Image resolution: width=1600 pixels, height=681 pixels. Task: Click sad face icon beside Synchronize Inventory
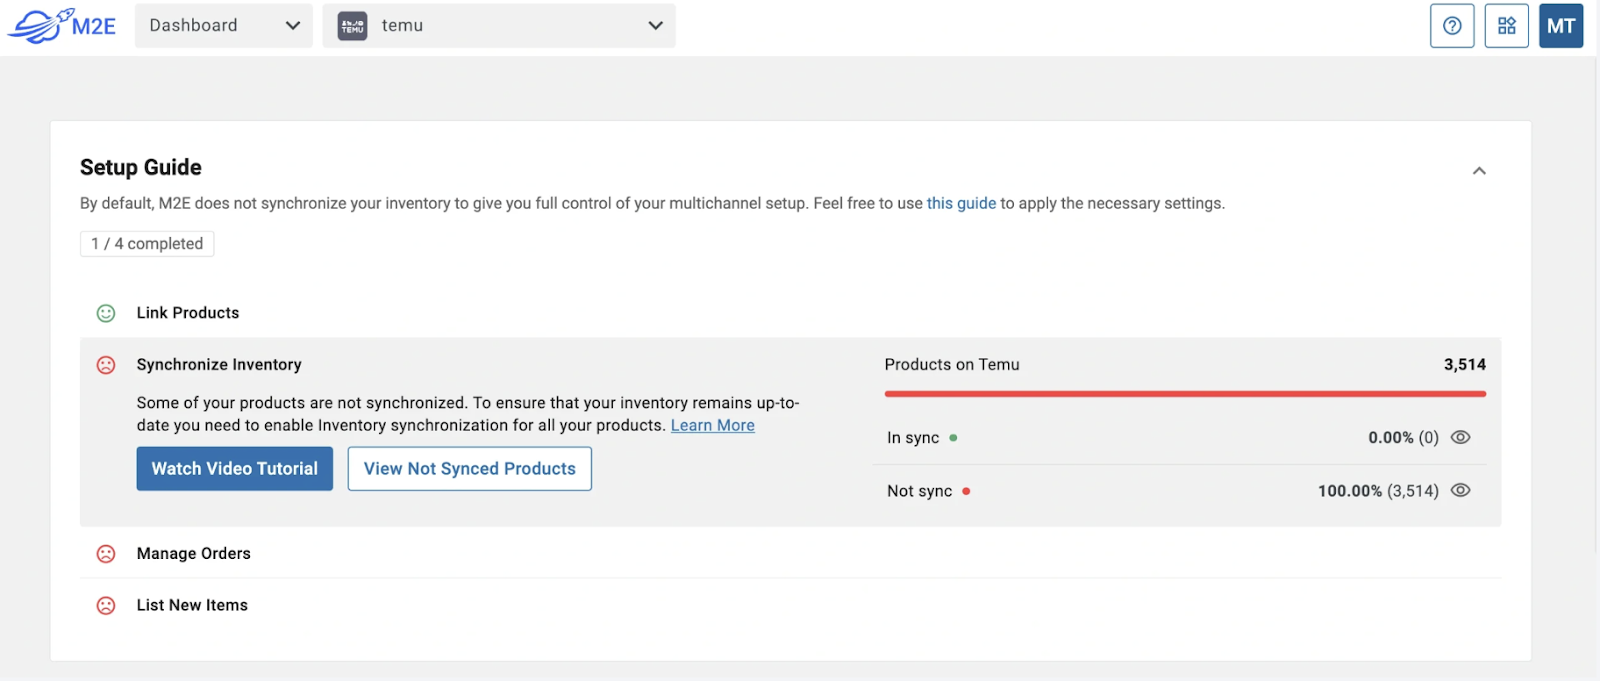pos(106,365)
